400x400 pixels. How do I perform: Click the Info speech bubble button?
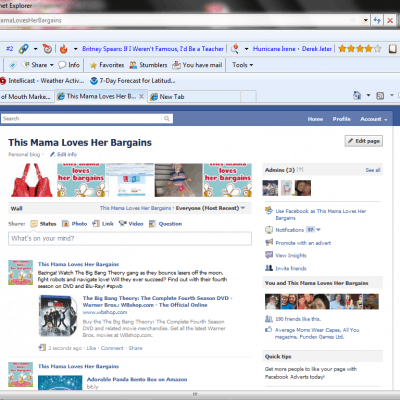click(69, 65)
